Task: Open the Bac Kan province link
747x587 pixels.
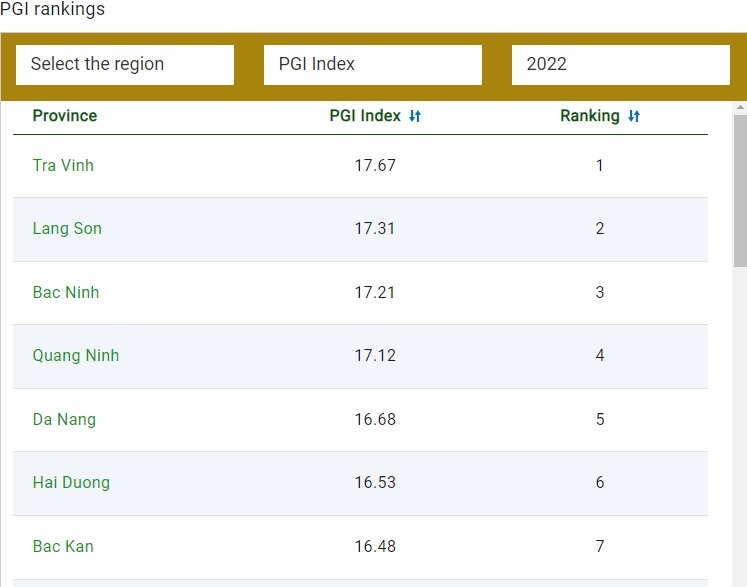Action: (x=63, y=546)
